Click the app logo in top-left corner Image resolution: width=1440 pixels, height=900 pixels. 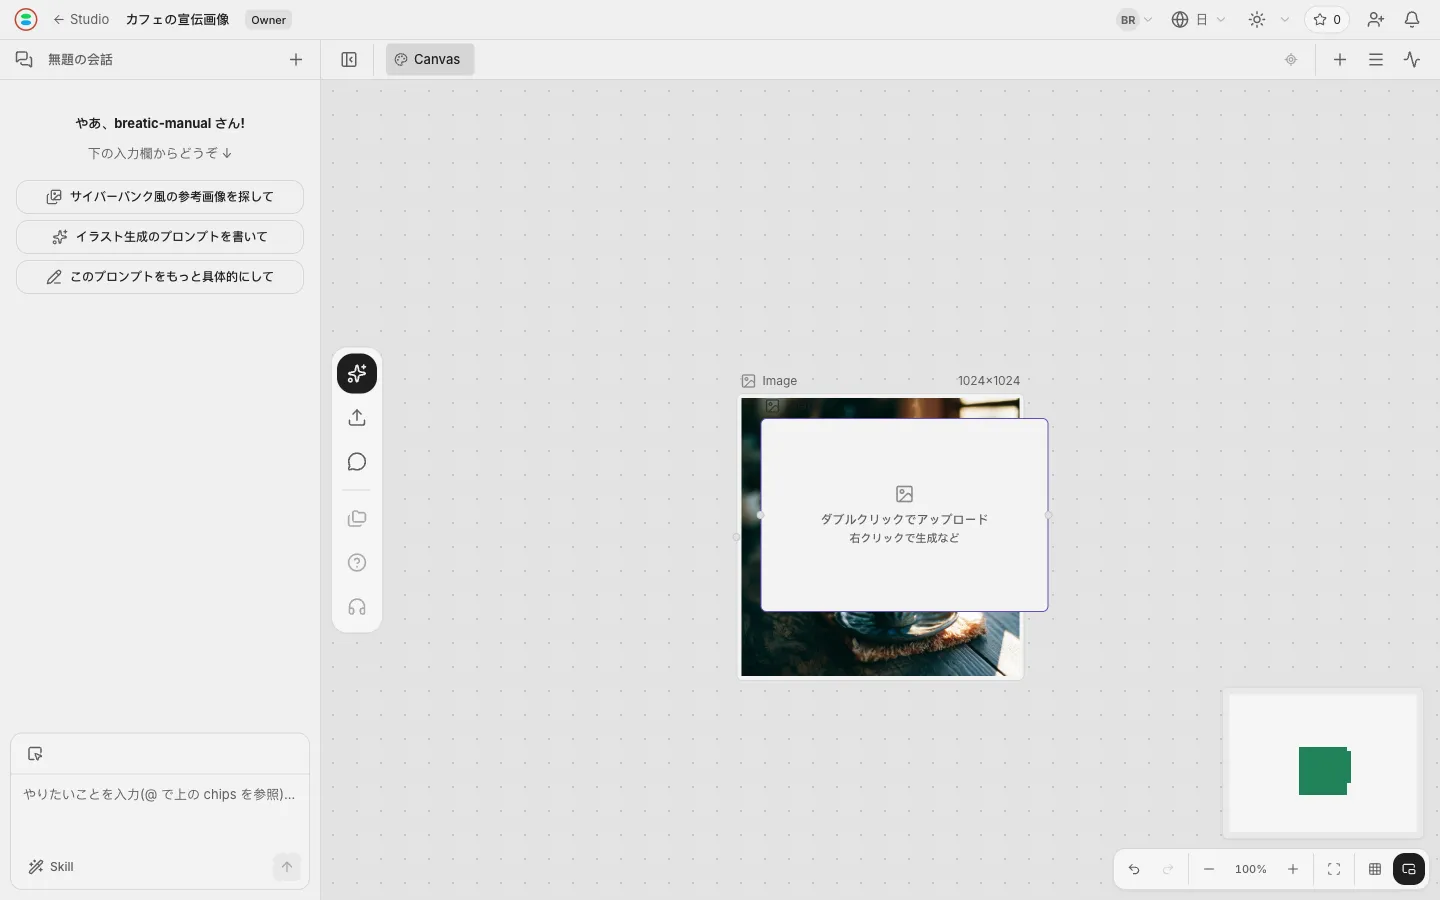tap(26, 19)
